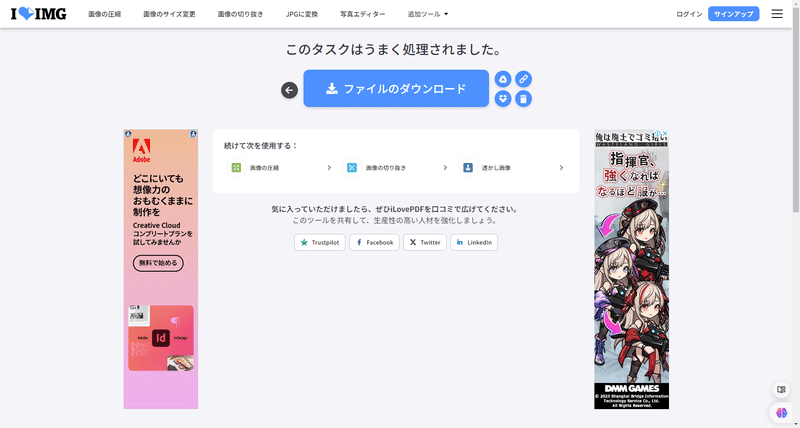The width and height of the screenshot is (800, 428).
Task: Close the right ad via its X icon
Action: pyautogui.click(x=665, y=134)
